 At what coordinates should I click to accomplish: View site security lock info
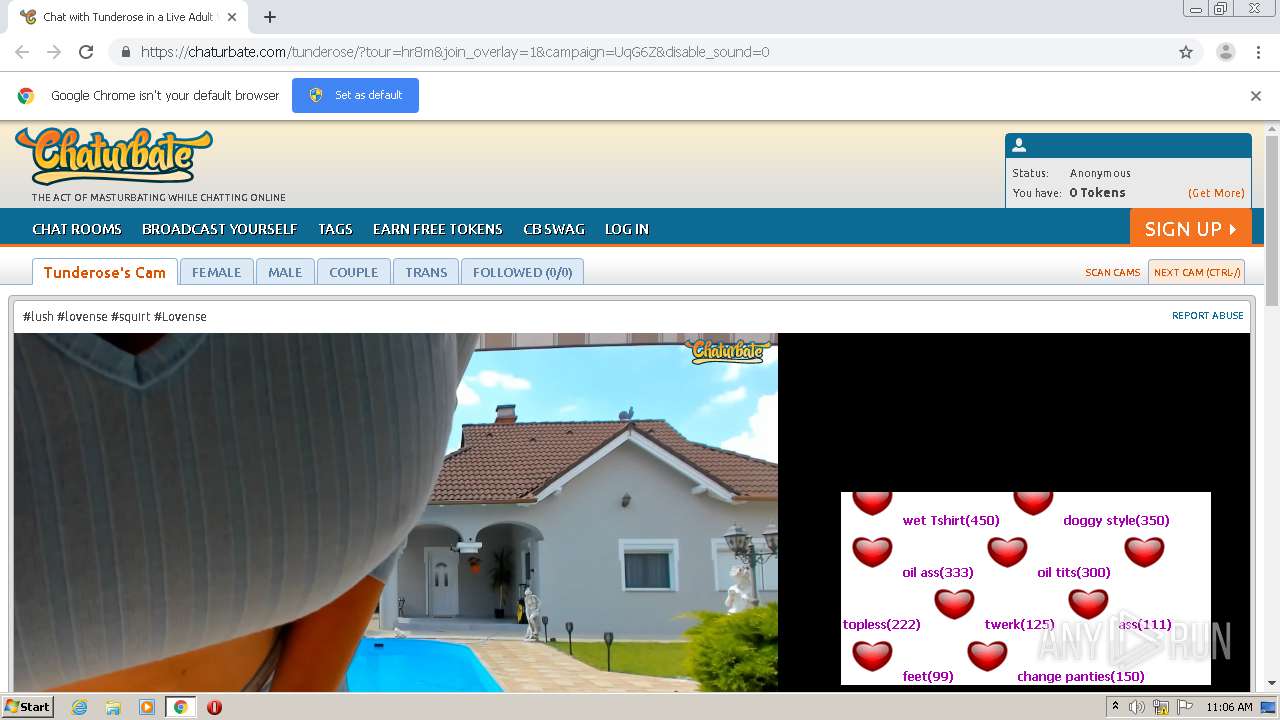coord(125,52)
